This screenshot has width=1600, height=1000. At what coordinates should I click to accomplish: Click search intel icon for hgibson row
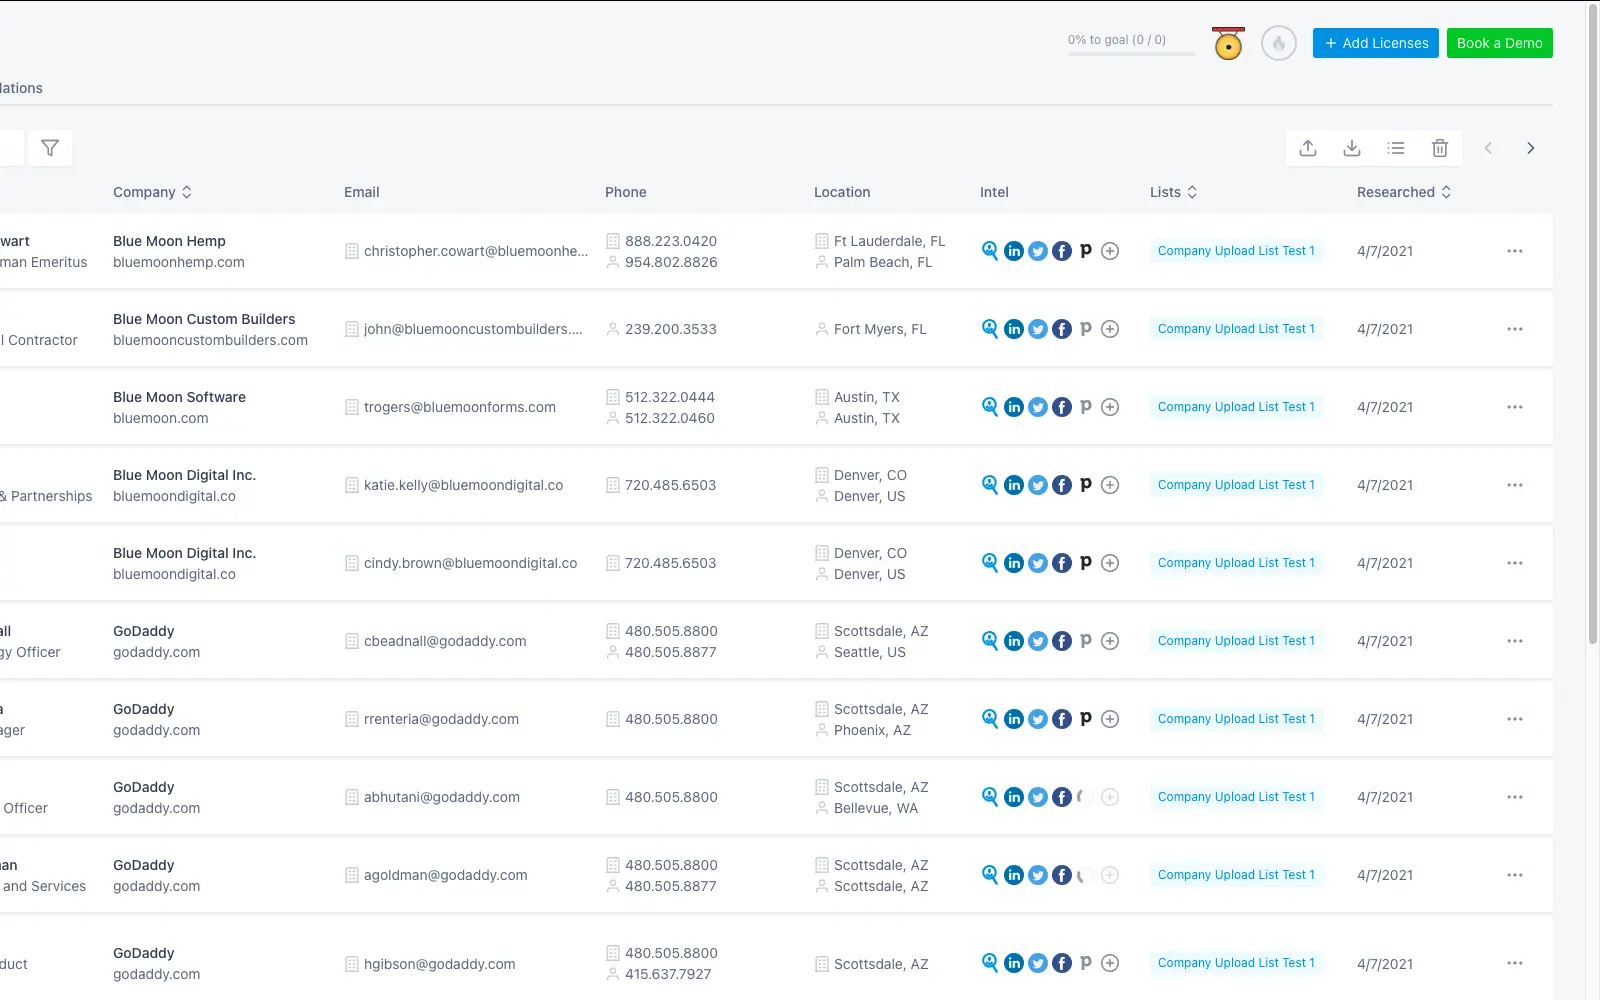click(990, 963)
